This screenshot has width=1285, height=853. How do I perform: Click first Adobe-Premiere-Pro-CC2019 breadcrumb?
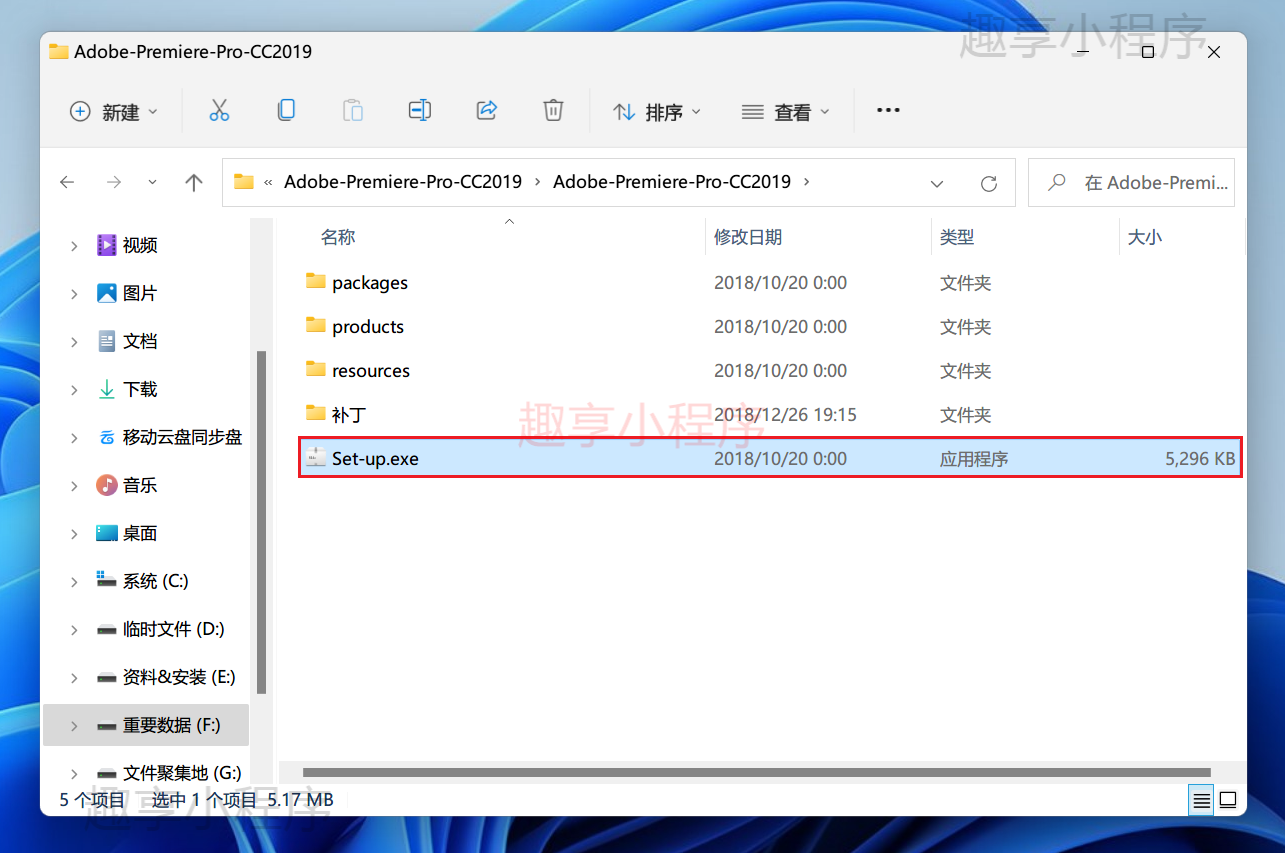tap(403, 182)
